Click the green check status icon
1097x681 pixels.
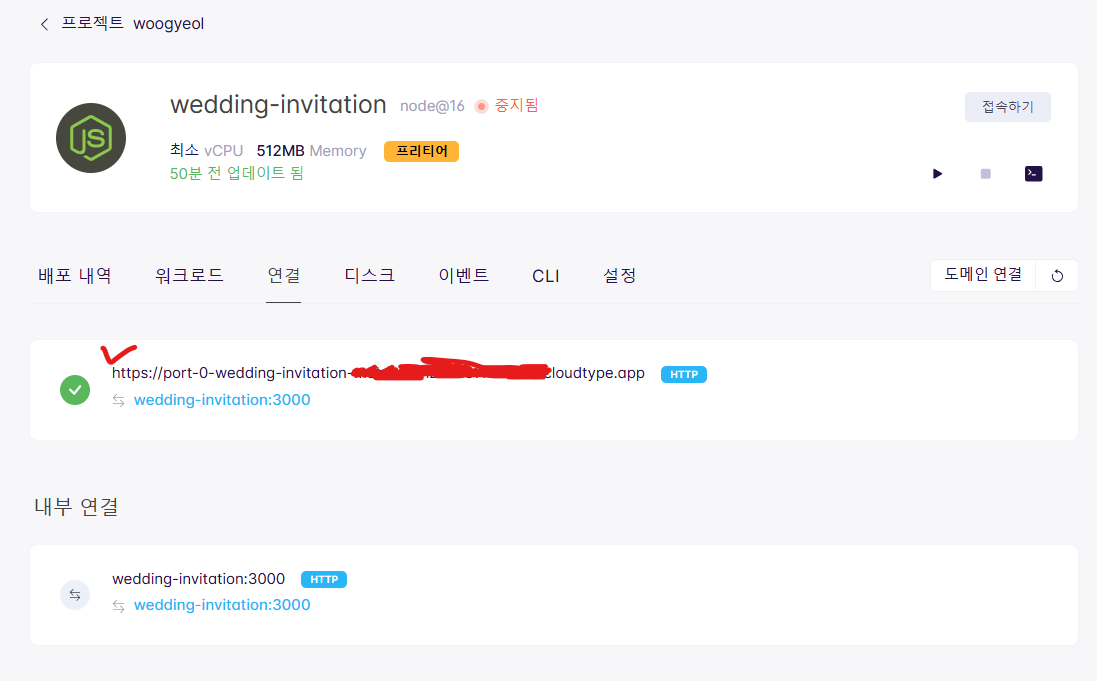[75, 390]
